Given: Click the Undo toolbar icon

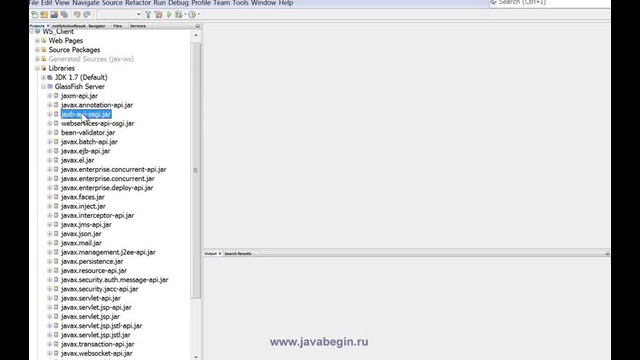Looking at the screenshot, I should click(x=77, y=15).
